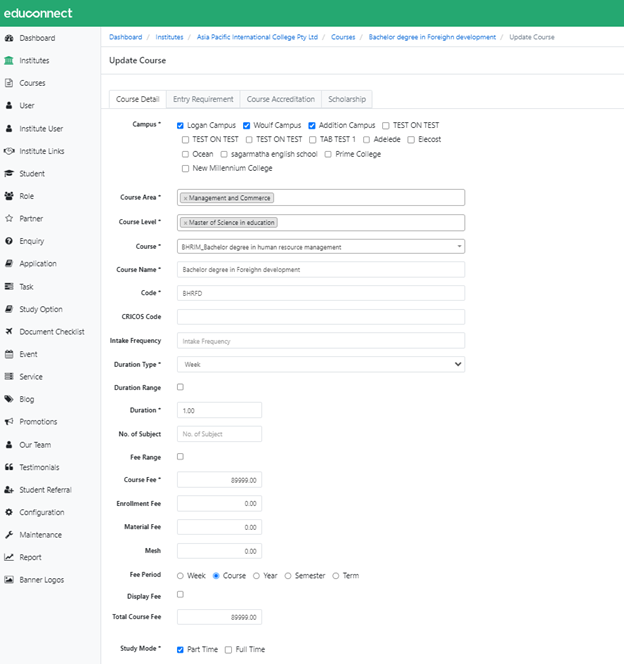This screenshot has width=624, height=664.
Task: Open the Course Level multi-select box
Action: click(321, 223)
